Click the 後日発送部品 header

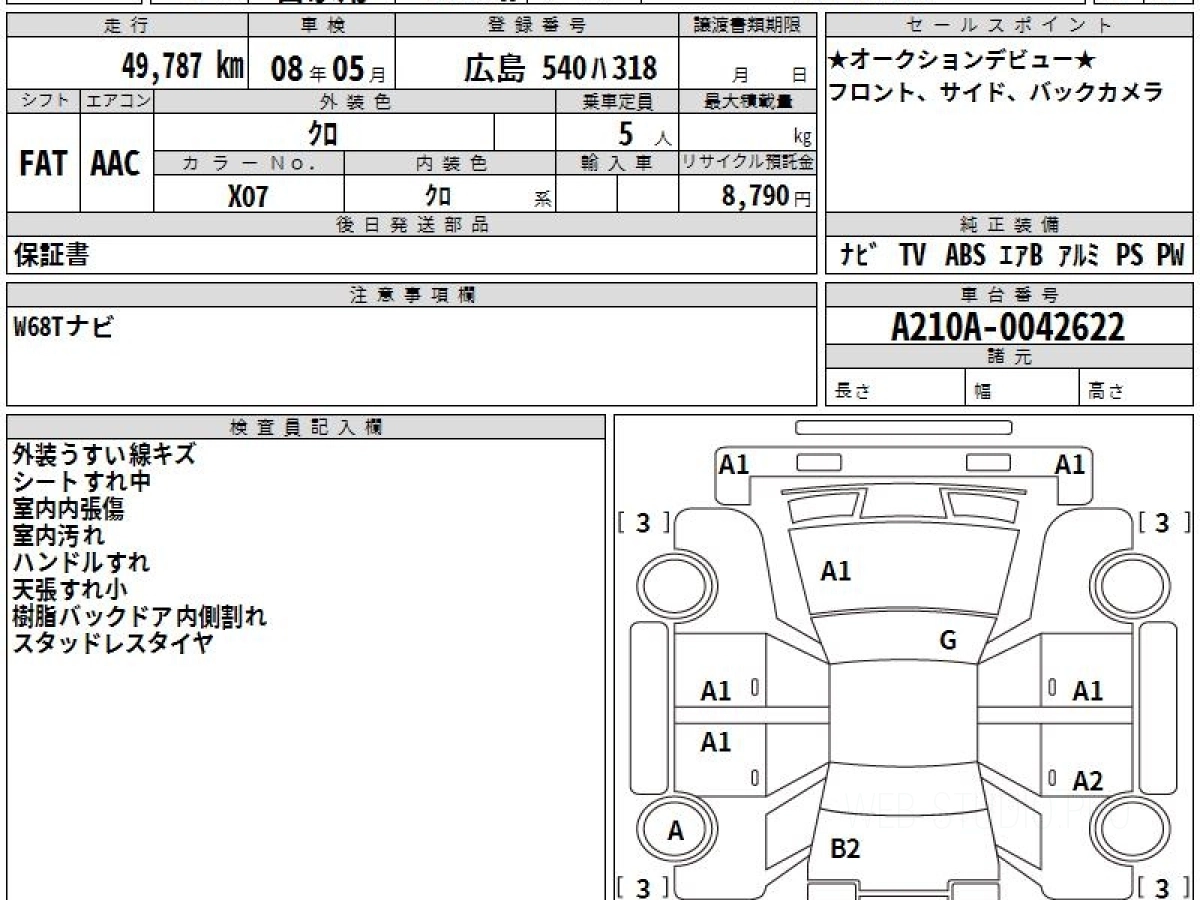(x=412, y=225)
